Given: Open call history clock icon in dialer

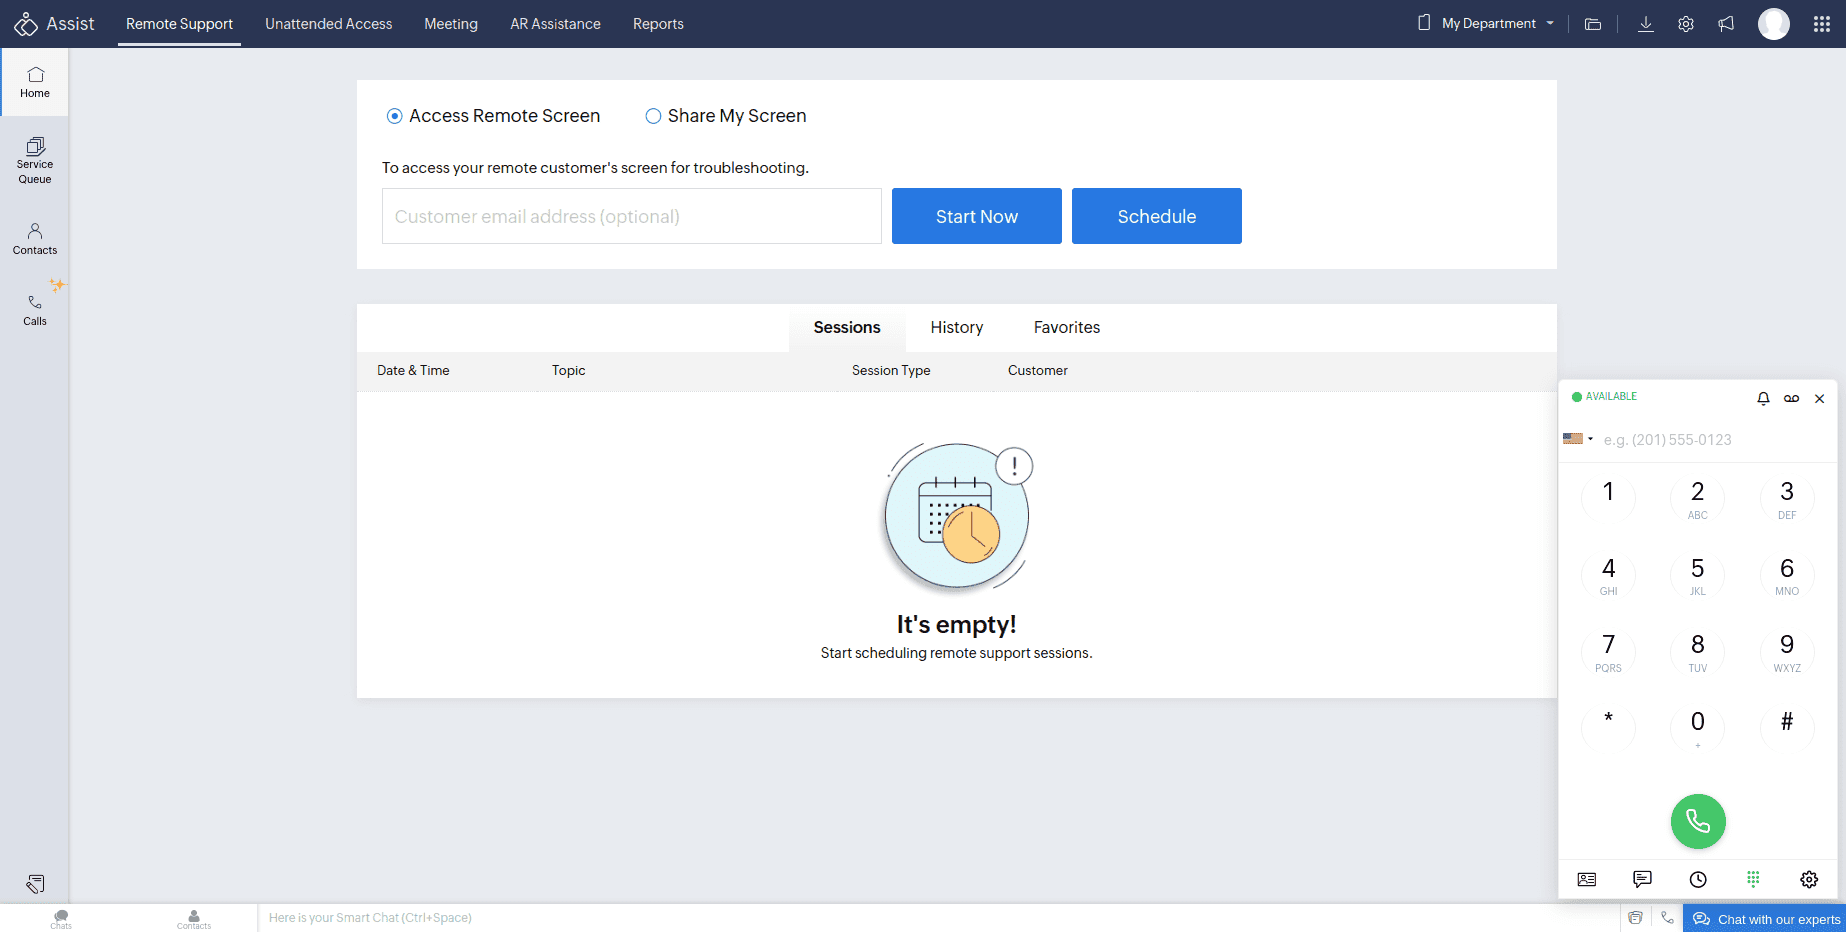Looking at the screenshot, I should click(1698, 879).
